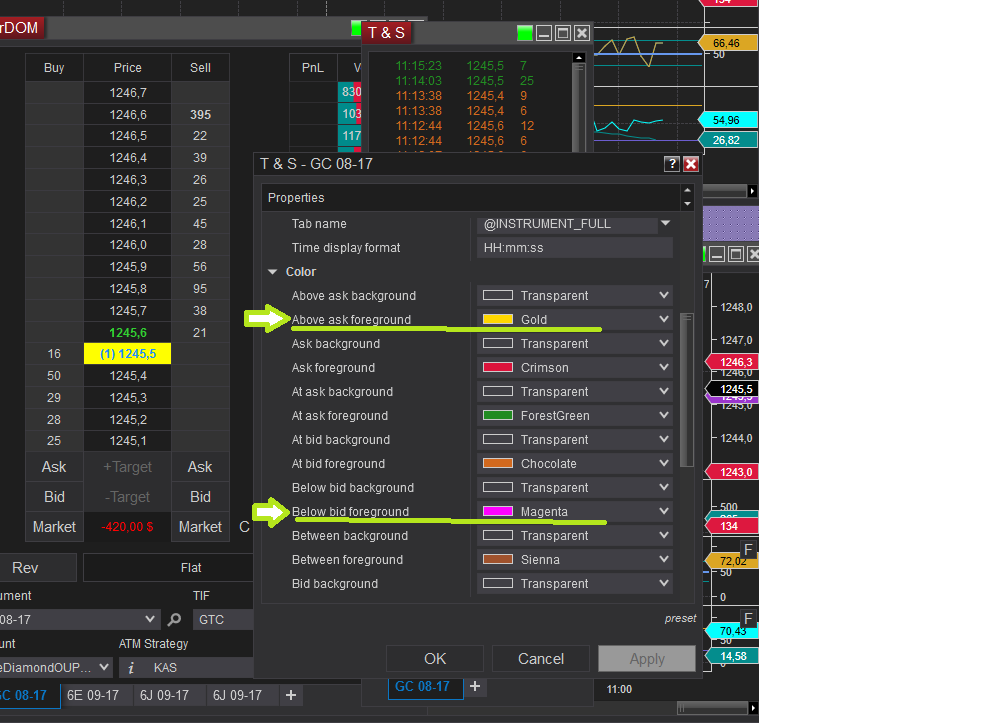The image size is (1008, 723).
Task: Click green link indicator in T&S window
Action: (525, 33)
